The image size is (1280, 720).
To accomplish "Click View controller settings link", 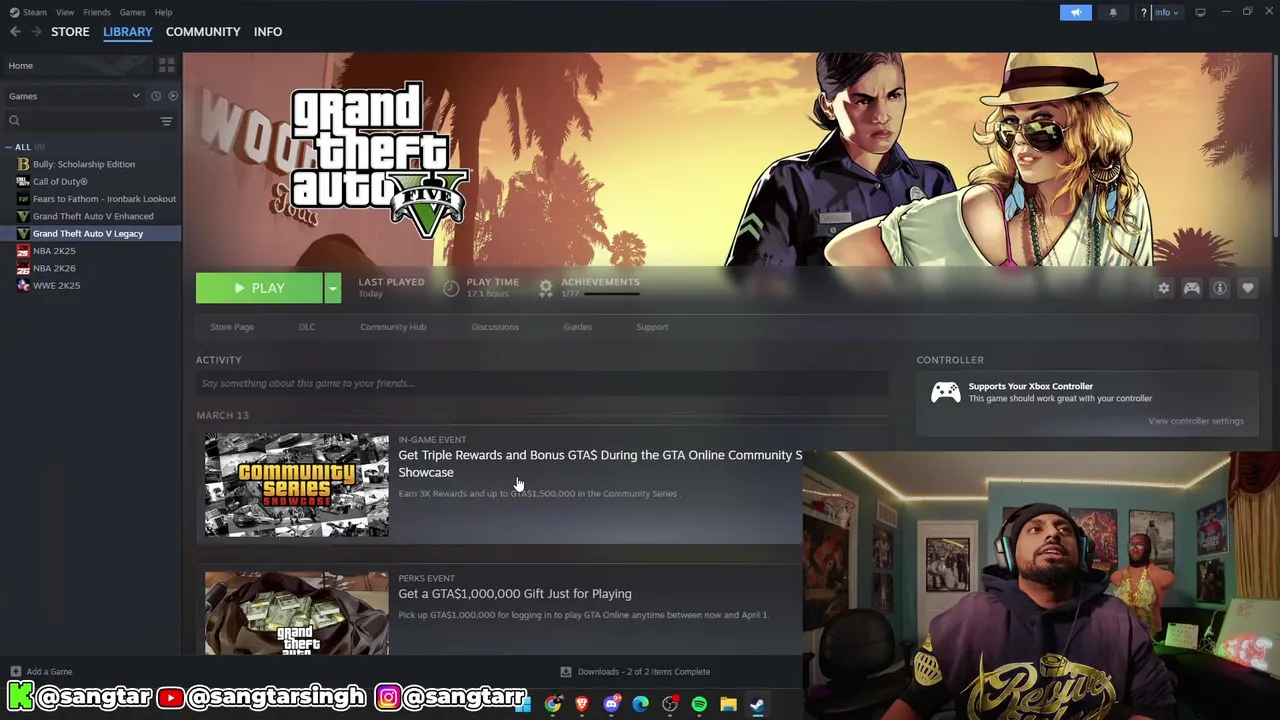I will pyautogui.click(x=1196, y=421).
